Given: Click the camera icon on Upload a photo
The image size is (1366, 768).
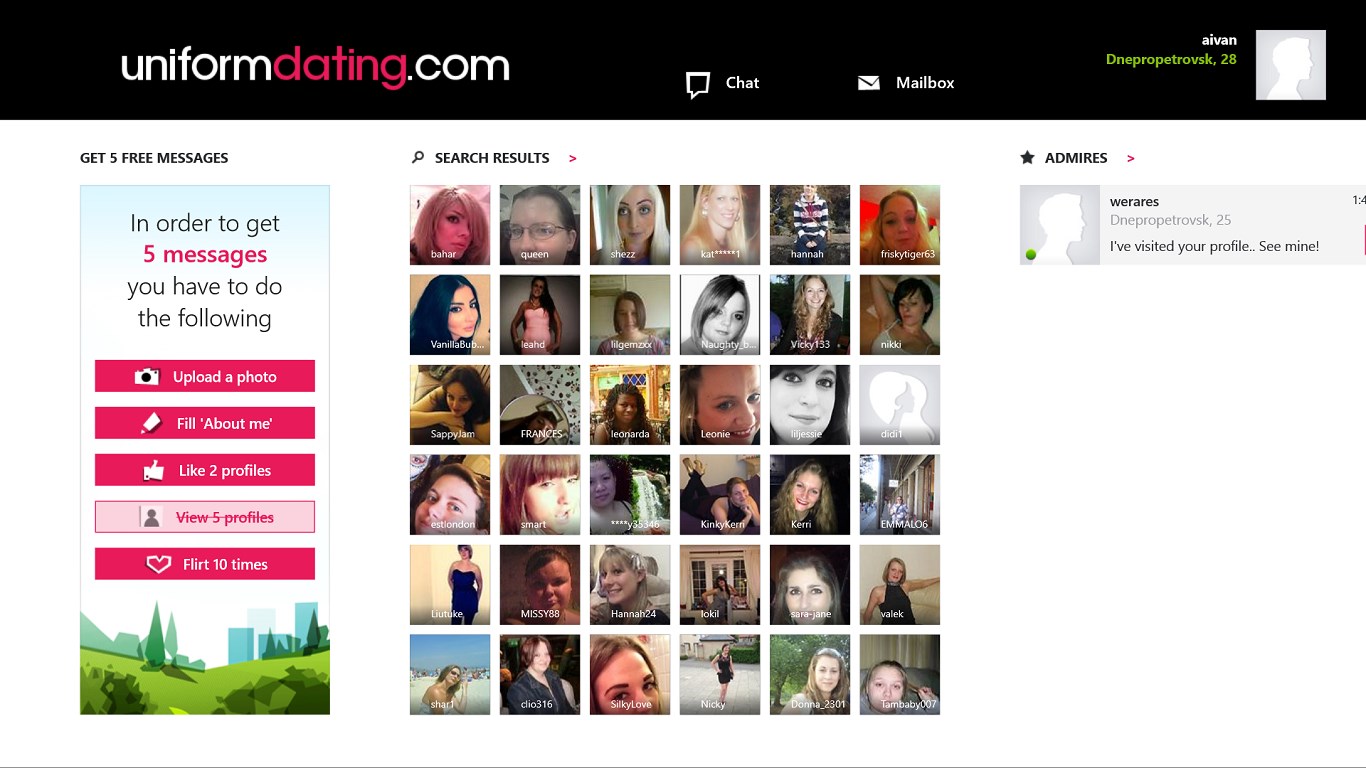Looking at the screenshot, I should (147, 377).
